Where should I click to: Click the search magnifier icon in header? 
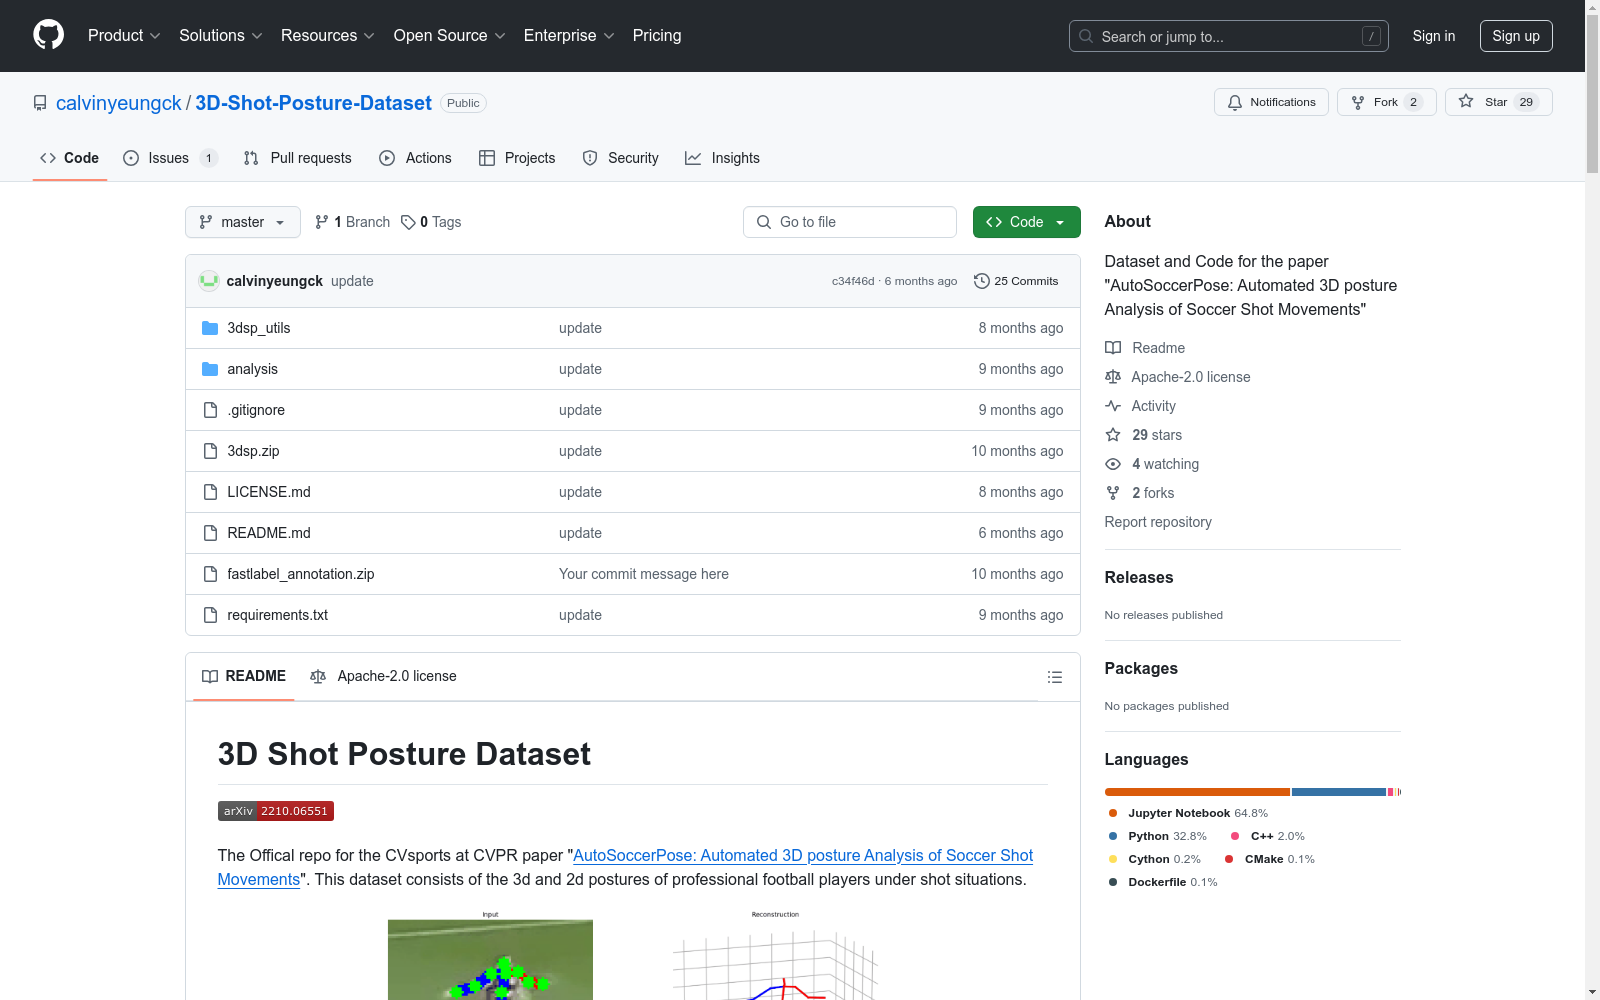click(1086, 36)
